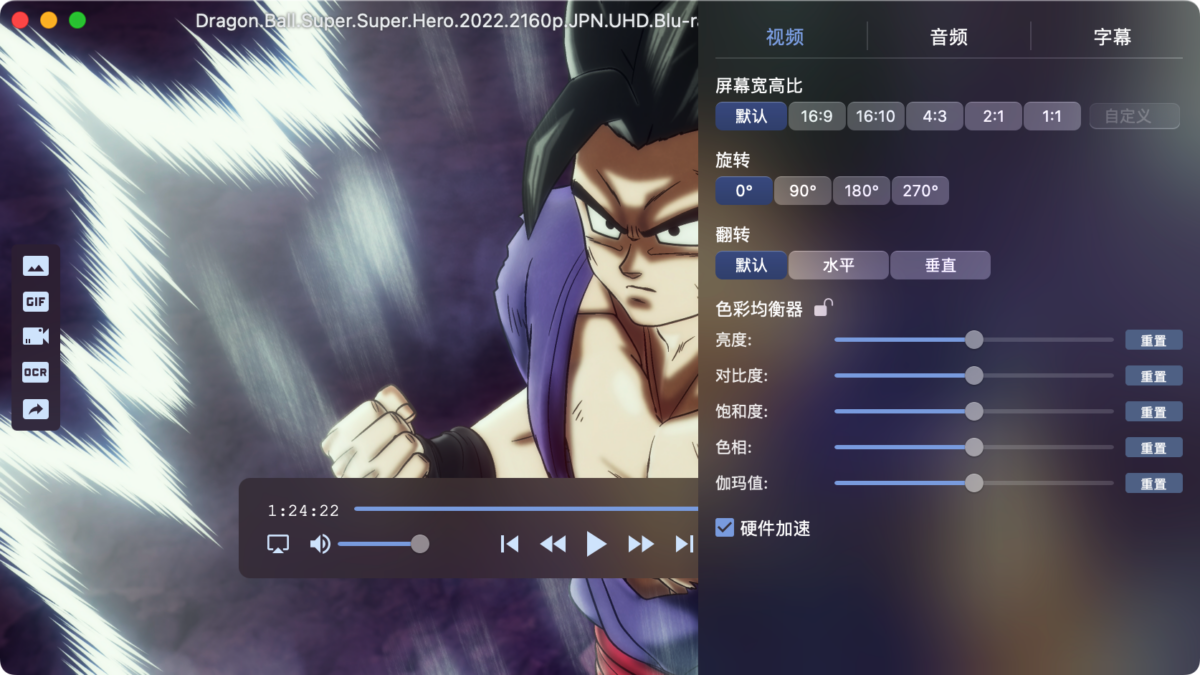The width and height of the screenshot is (1200, 675).
Task: Reset 色相 with its 重置 button
Action: [x=1154, y=447]
